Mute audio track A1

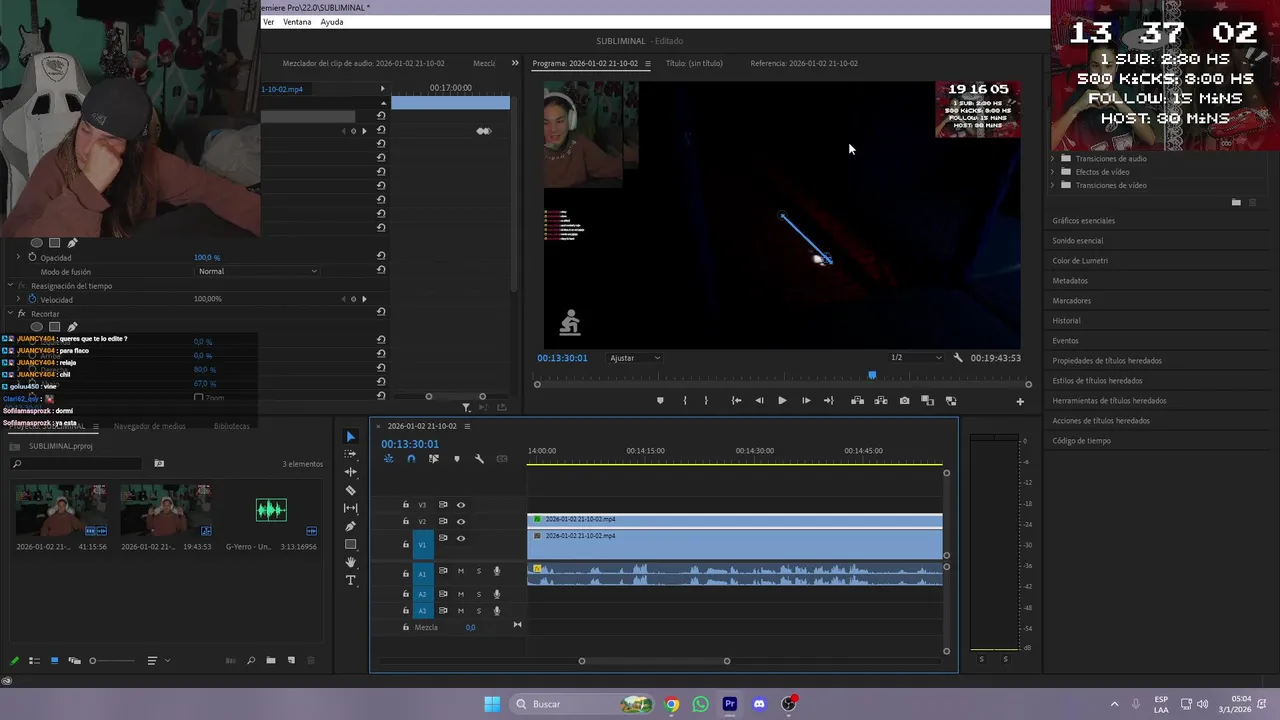coord(461,571)
